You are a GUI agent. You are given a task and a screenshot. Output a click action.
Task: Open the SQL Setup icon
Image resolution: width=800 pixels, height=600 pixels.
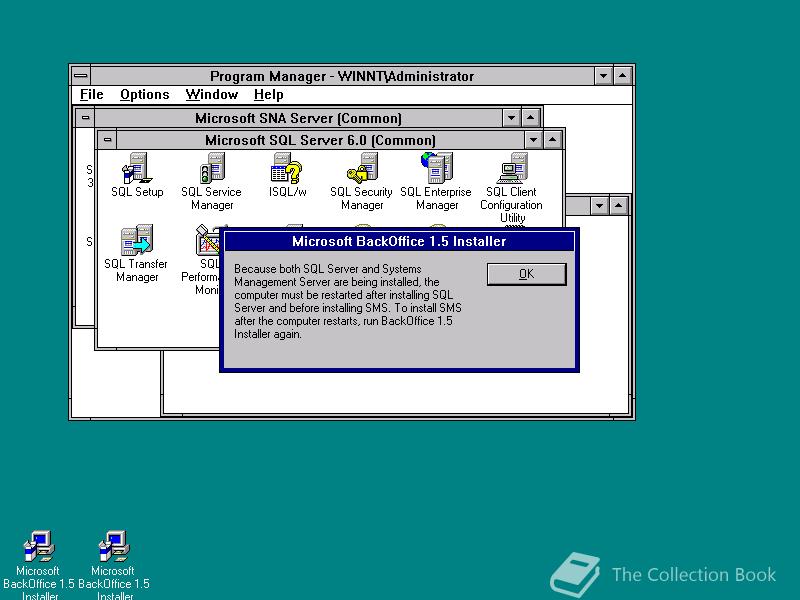click(137, 175)
